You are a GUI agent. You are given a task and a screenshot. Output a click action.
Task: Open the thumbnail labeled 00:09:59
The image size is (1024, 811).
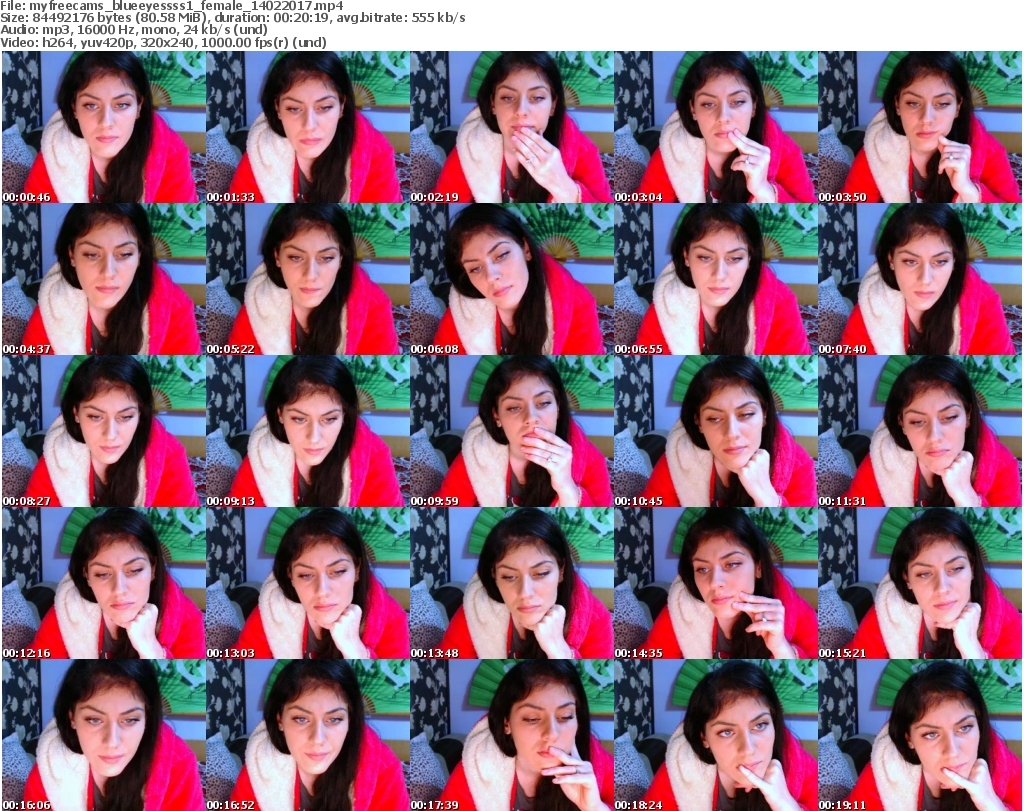click(511, 432)
